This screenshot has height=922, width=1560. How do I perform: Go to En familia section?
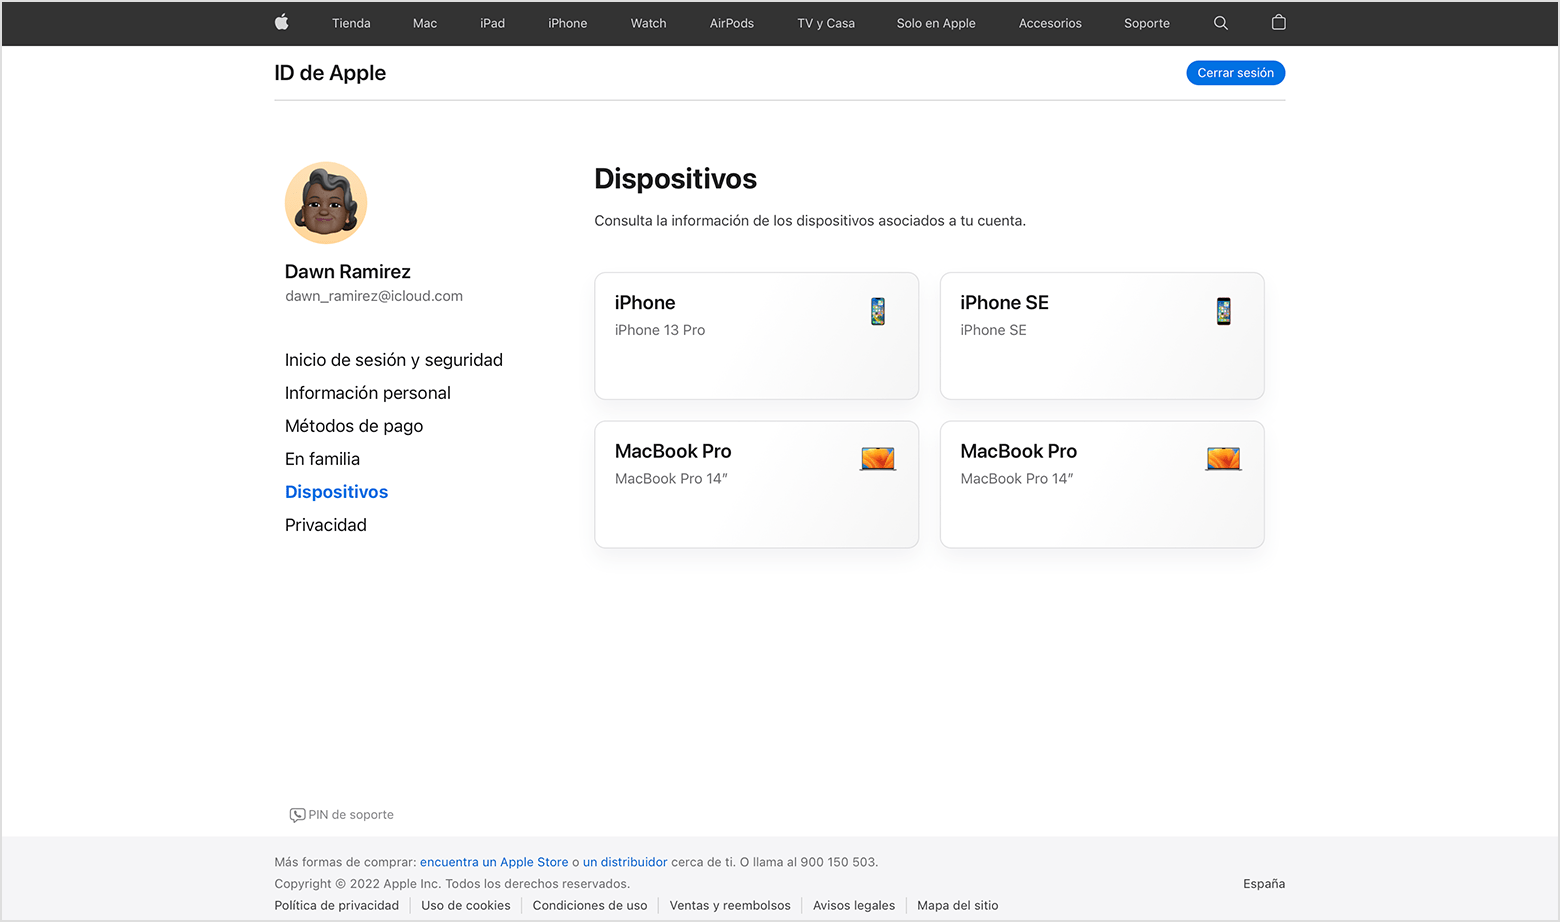point(322,459)
